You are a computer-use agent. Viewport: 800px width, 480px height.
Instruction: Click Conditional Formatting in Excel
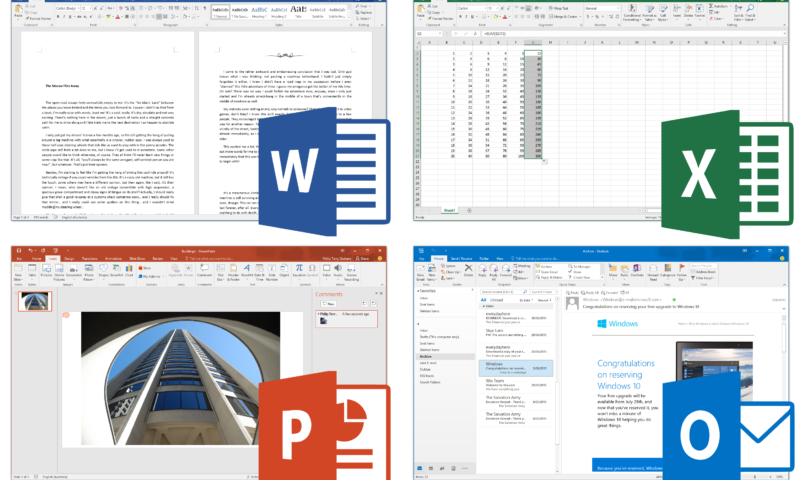[x=632, y=13]
